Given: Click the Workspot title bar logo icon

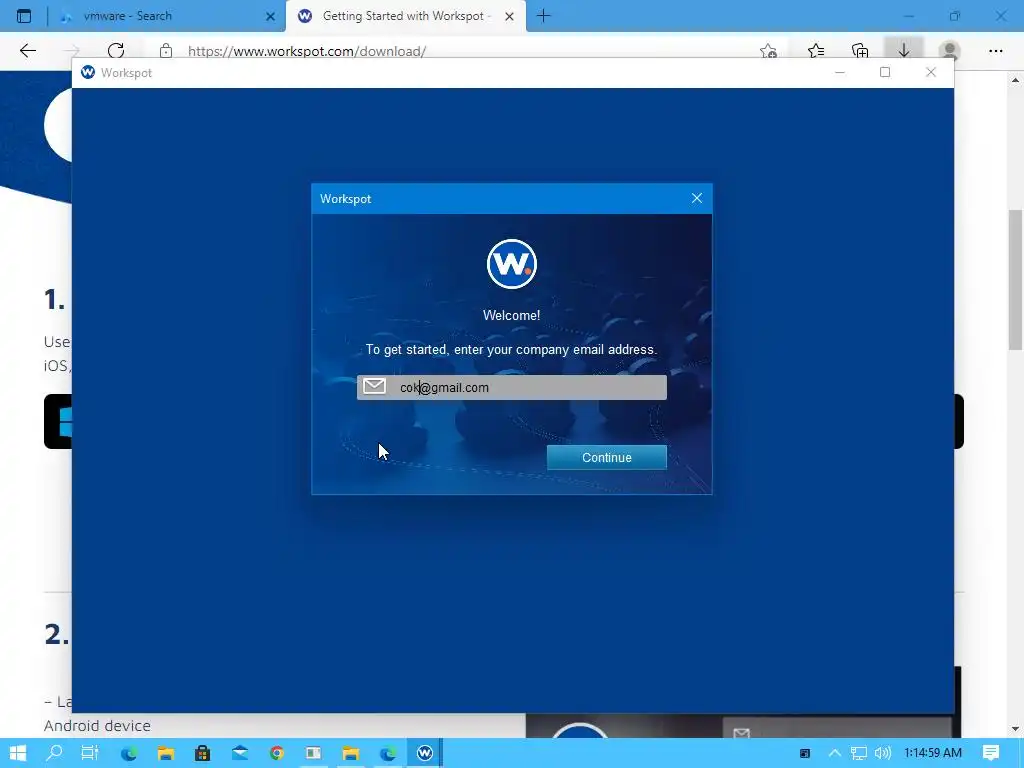Looking at the screenshot, I should pos(88,72).
